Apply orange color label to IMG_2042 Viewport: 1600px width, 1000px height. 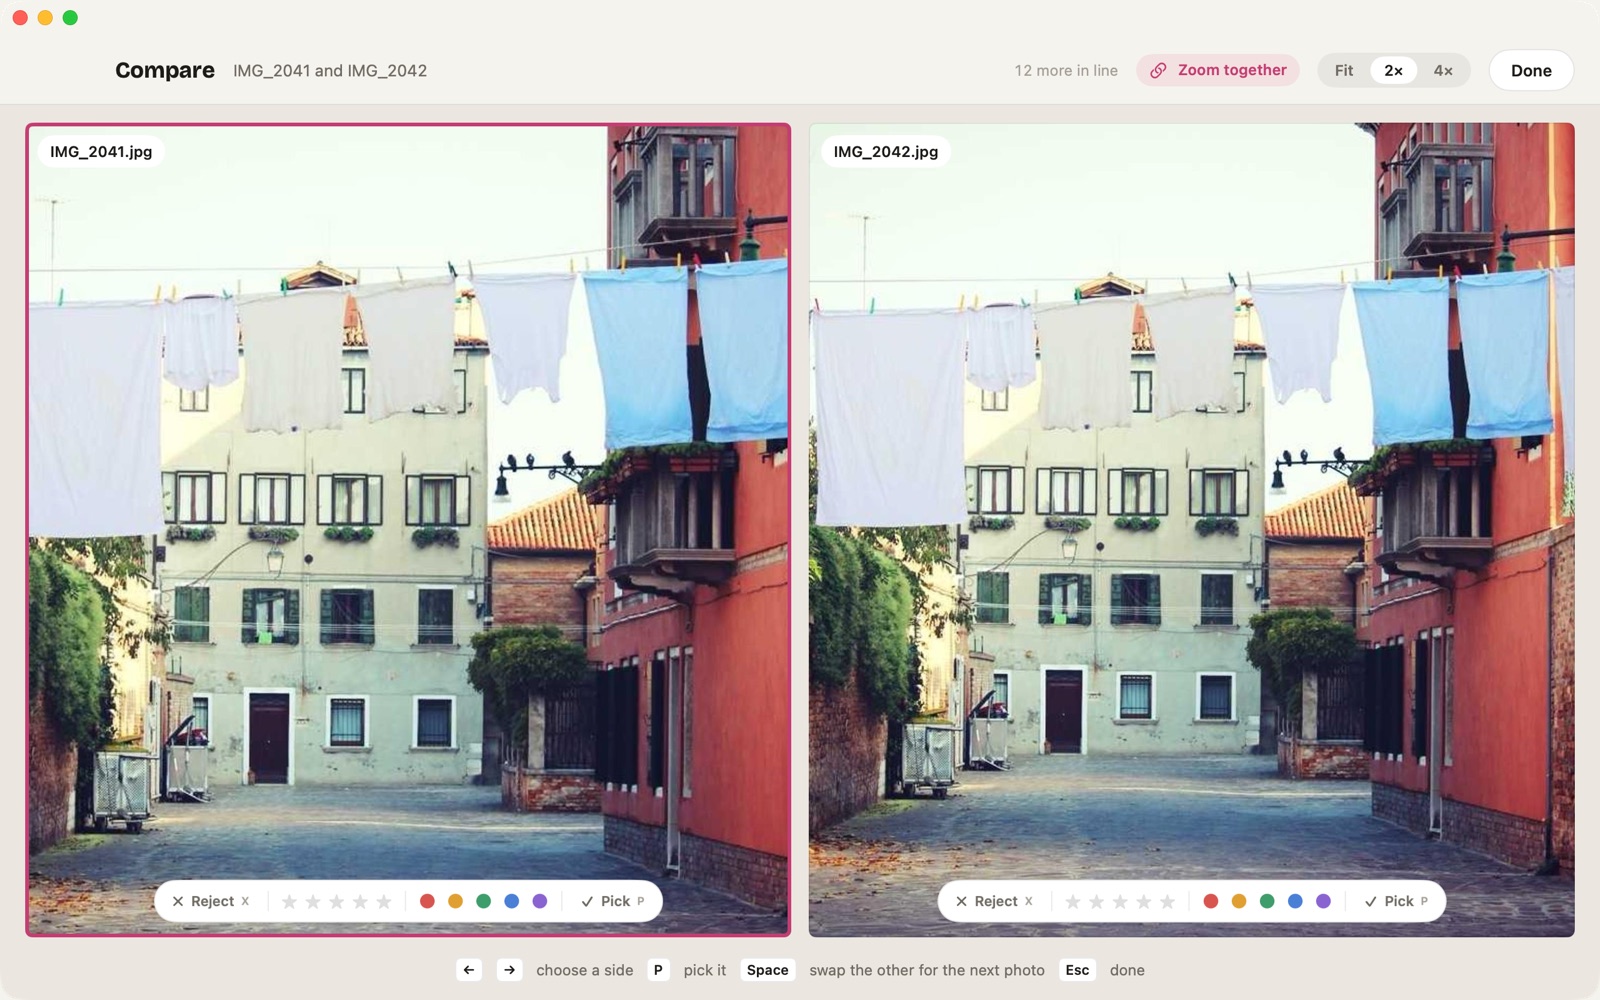(1239, 901)
